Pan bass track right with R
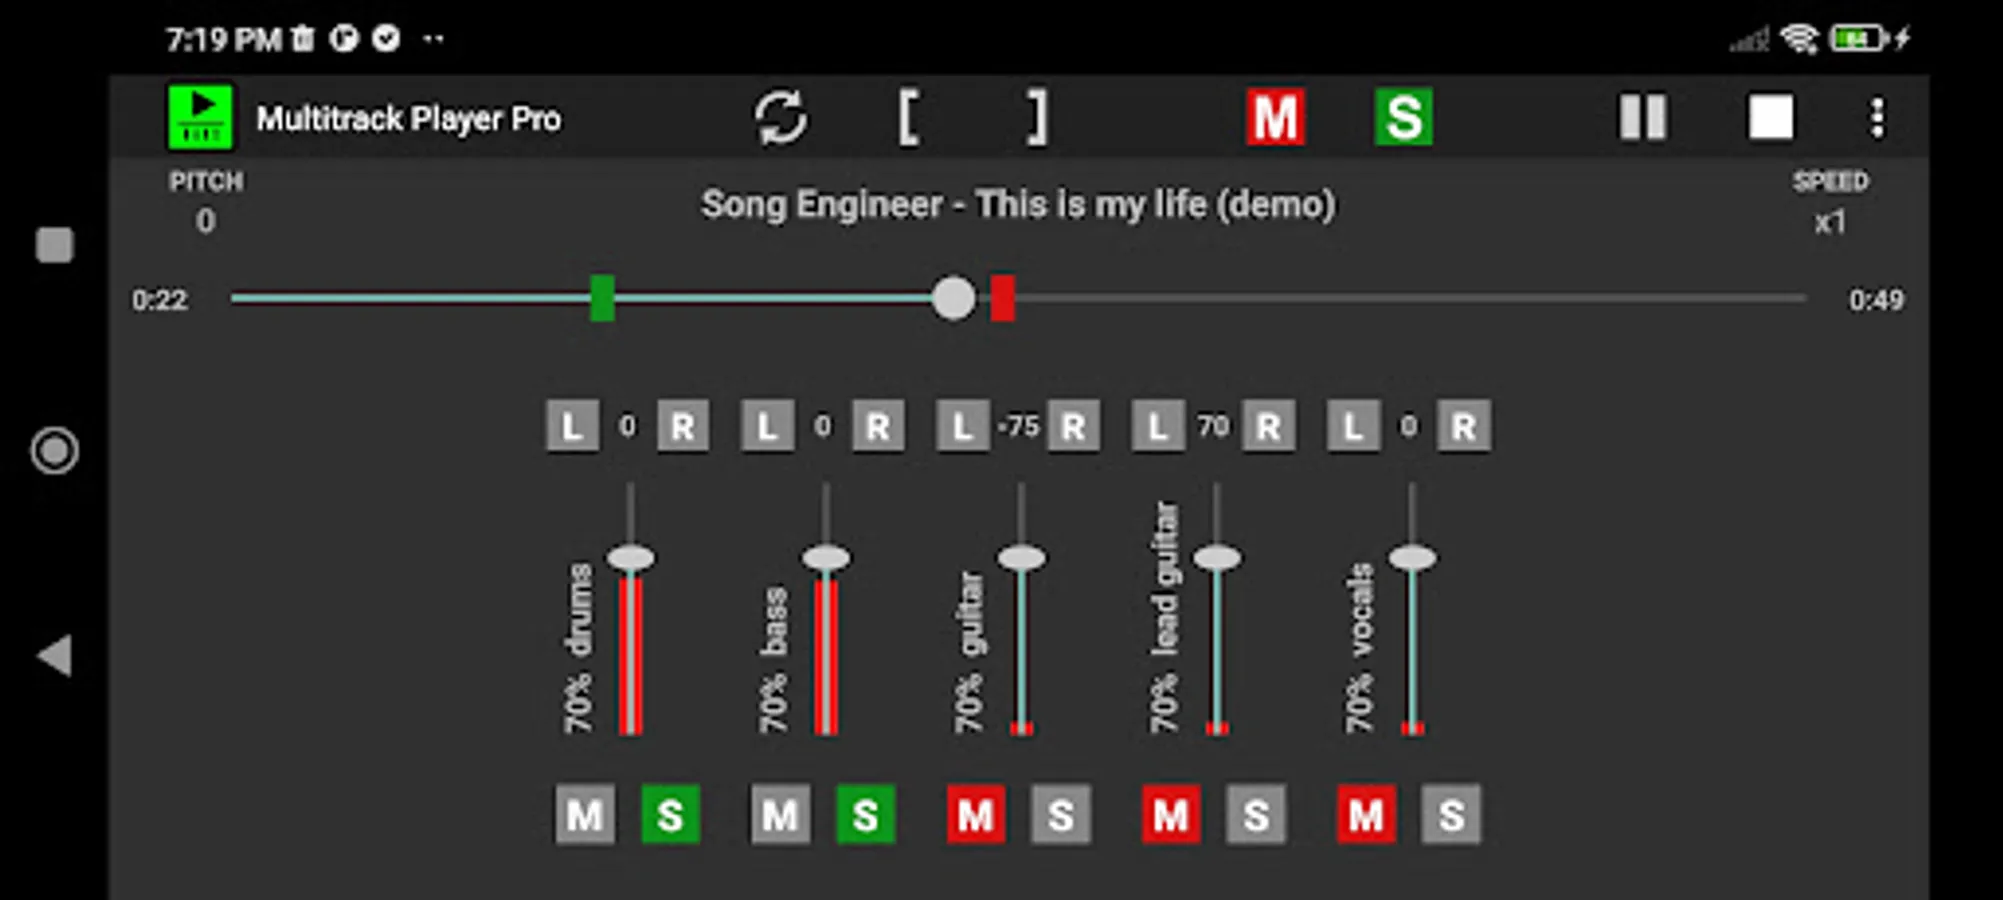 tap(878, 426)
